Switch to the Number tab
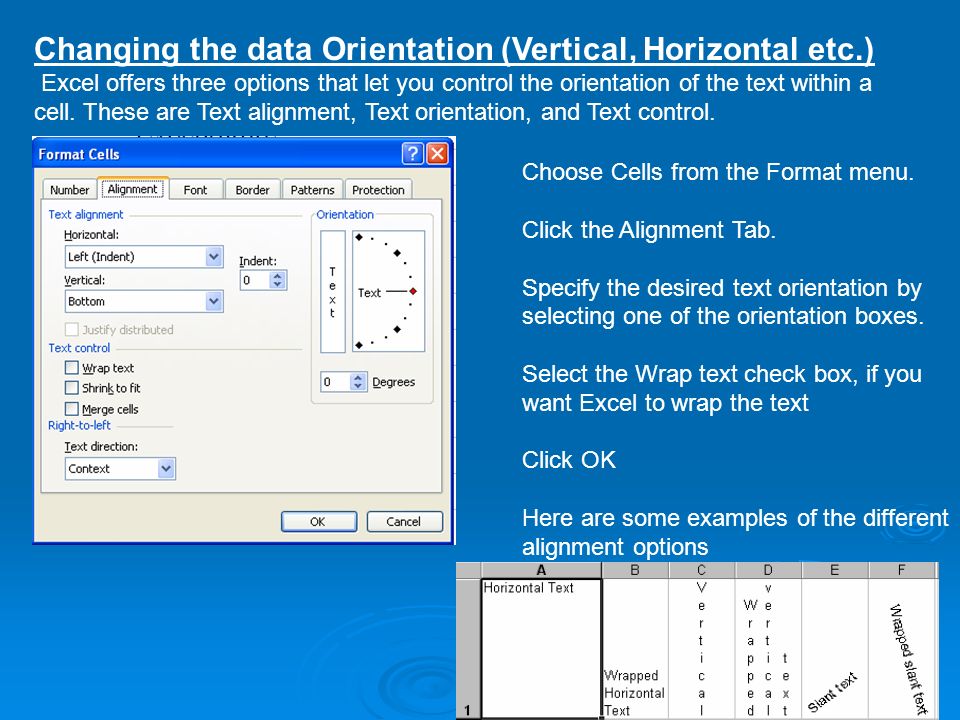The image size is (960, 720). [x=69, y=190]
